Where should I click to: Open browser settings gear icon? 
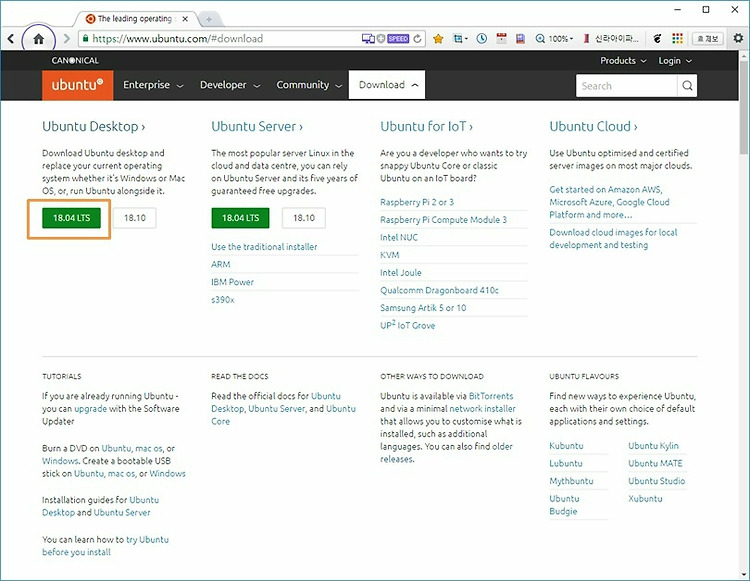(x=738, y=38)
